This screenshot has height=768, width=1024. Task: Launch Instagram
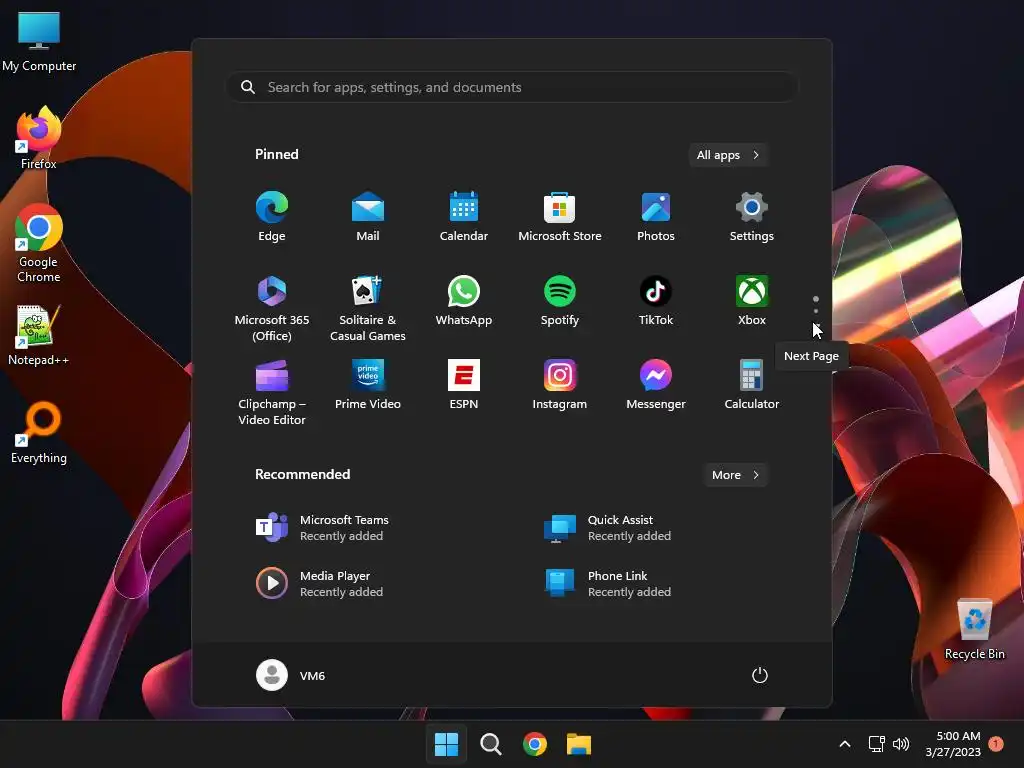pos(560,385)
